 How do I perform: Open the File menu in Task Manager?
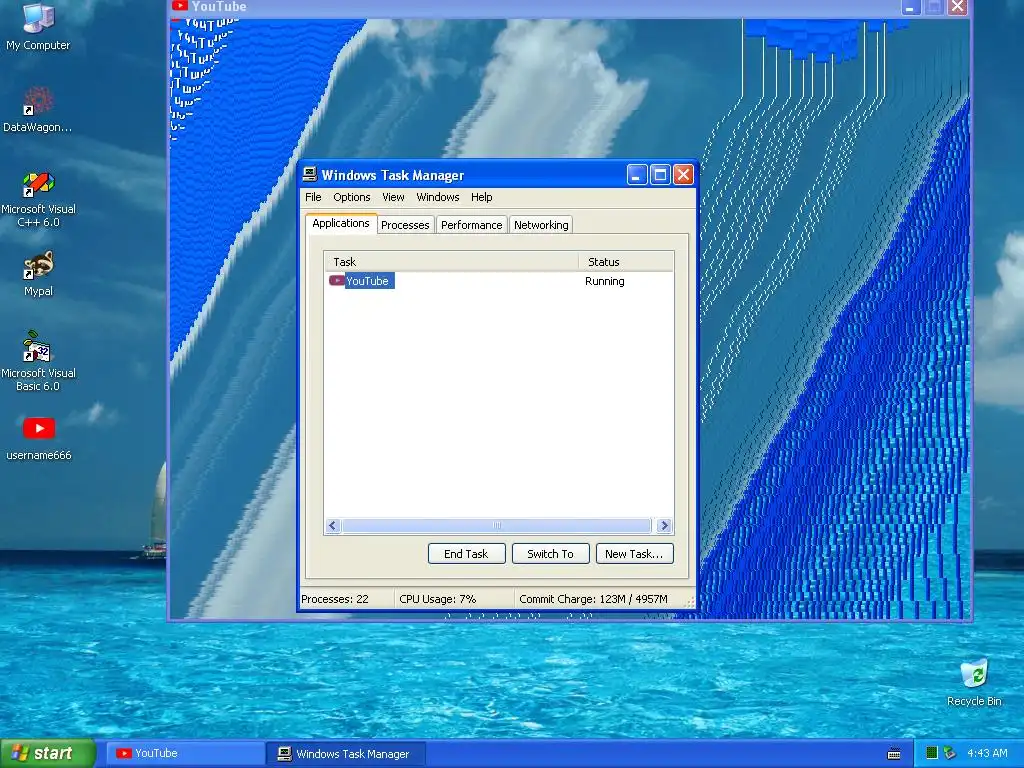coord(313,197)
